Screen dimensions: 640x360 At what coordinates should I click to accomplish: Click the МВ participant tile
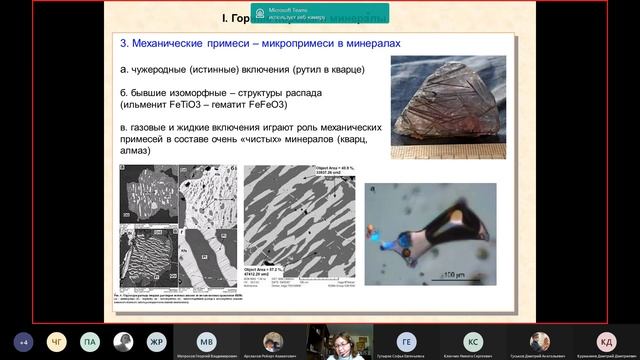(x=207, y=342)
